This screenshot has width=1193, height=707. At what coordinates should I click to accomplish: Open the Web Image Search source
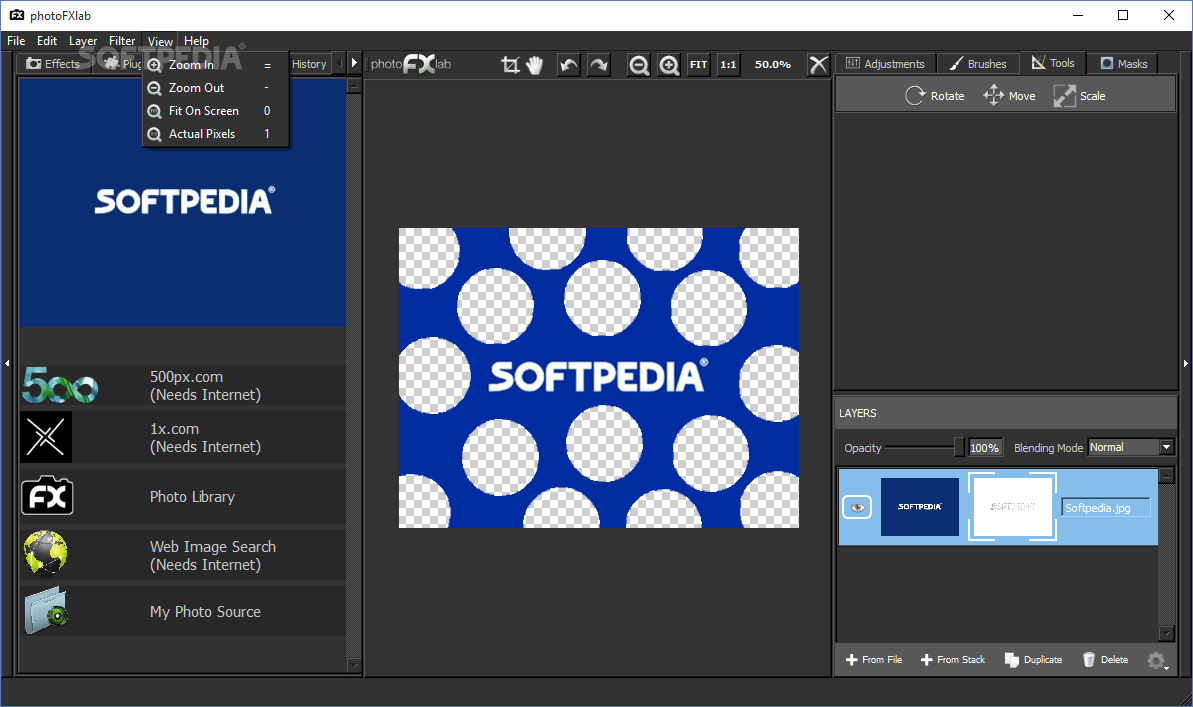click(x=183, y=555)
